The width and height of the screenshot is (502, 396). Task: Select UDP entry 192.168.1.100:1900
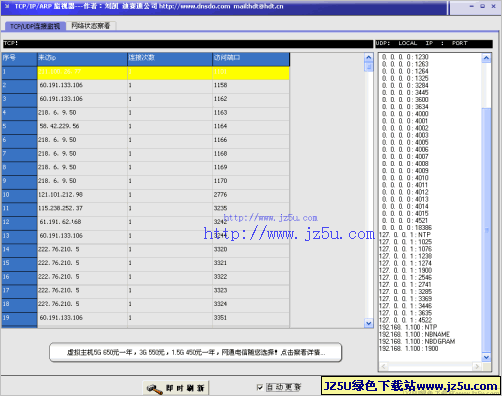(409, 349)
